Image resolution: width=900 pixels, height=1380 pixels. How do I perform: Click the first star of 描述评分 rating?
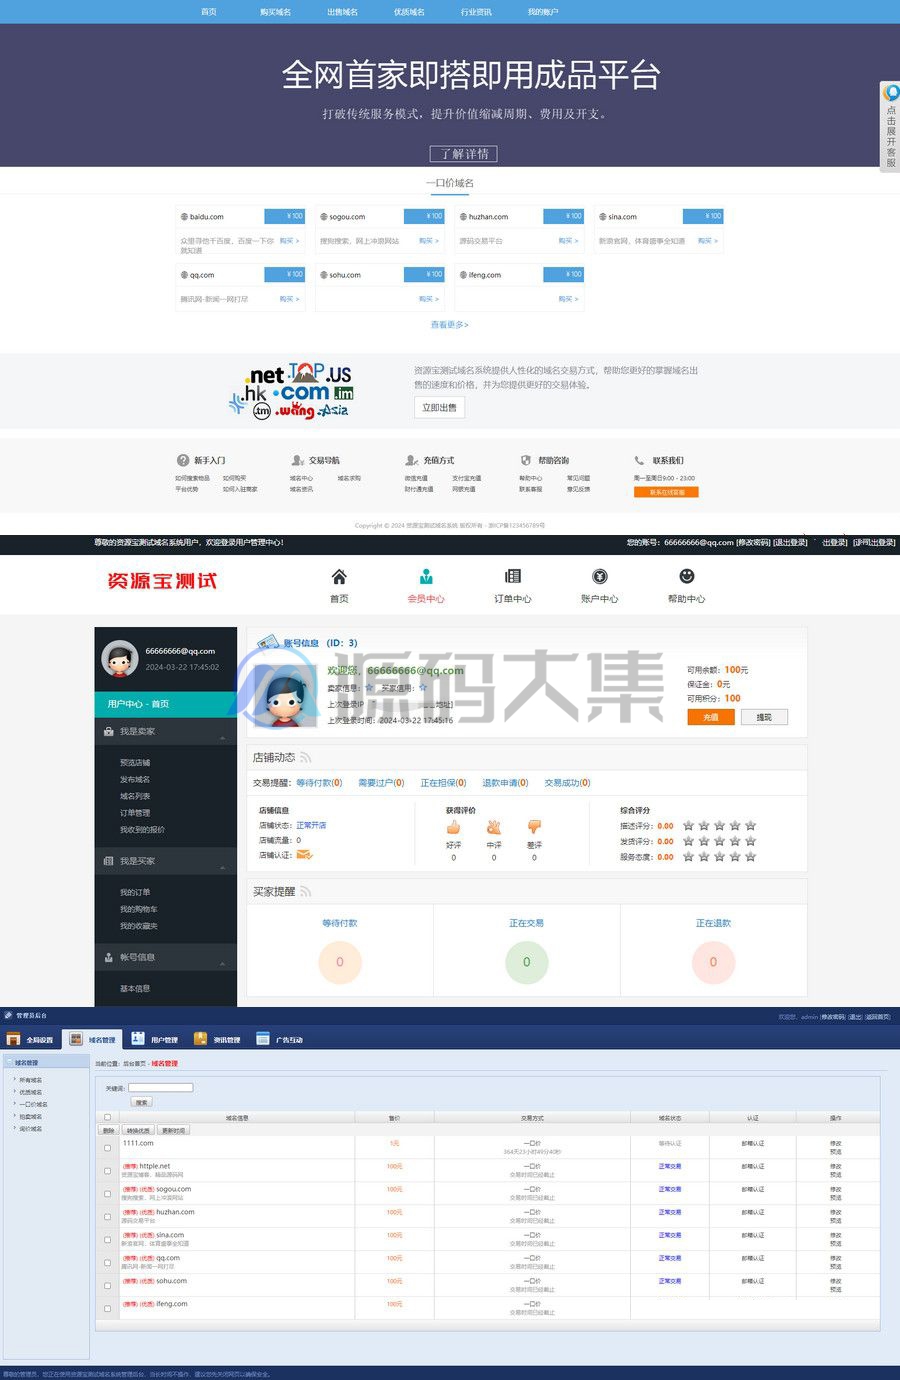point(688,826)
